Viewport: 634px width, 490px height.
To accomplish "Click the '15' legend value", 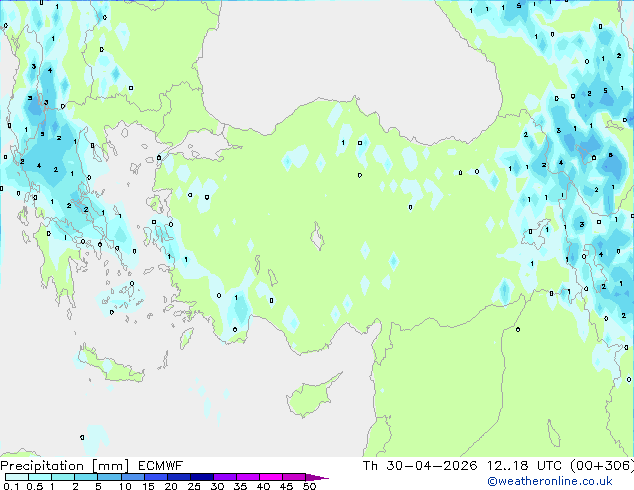I will [148, 486].
